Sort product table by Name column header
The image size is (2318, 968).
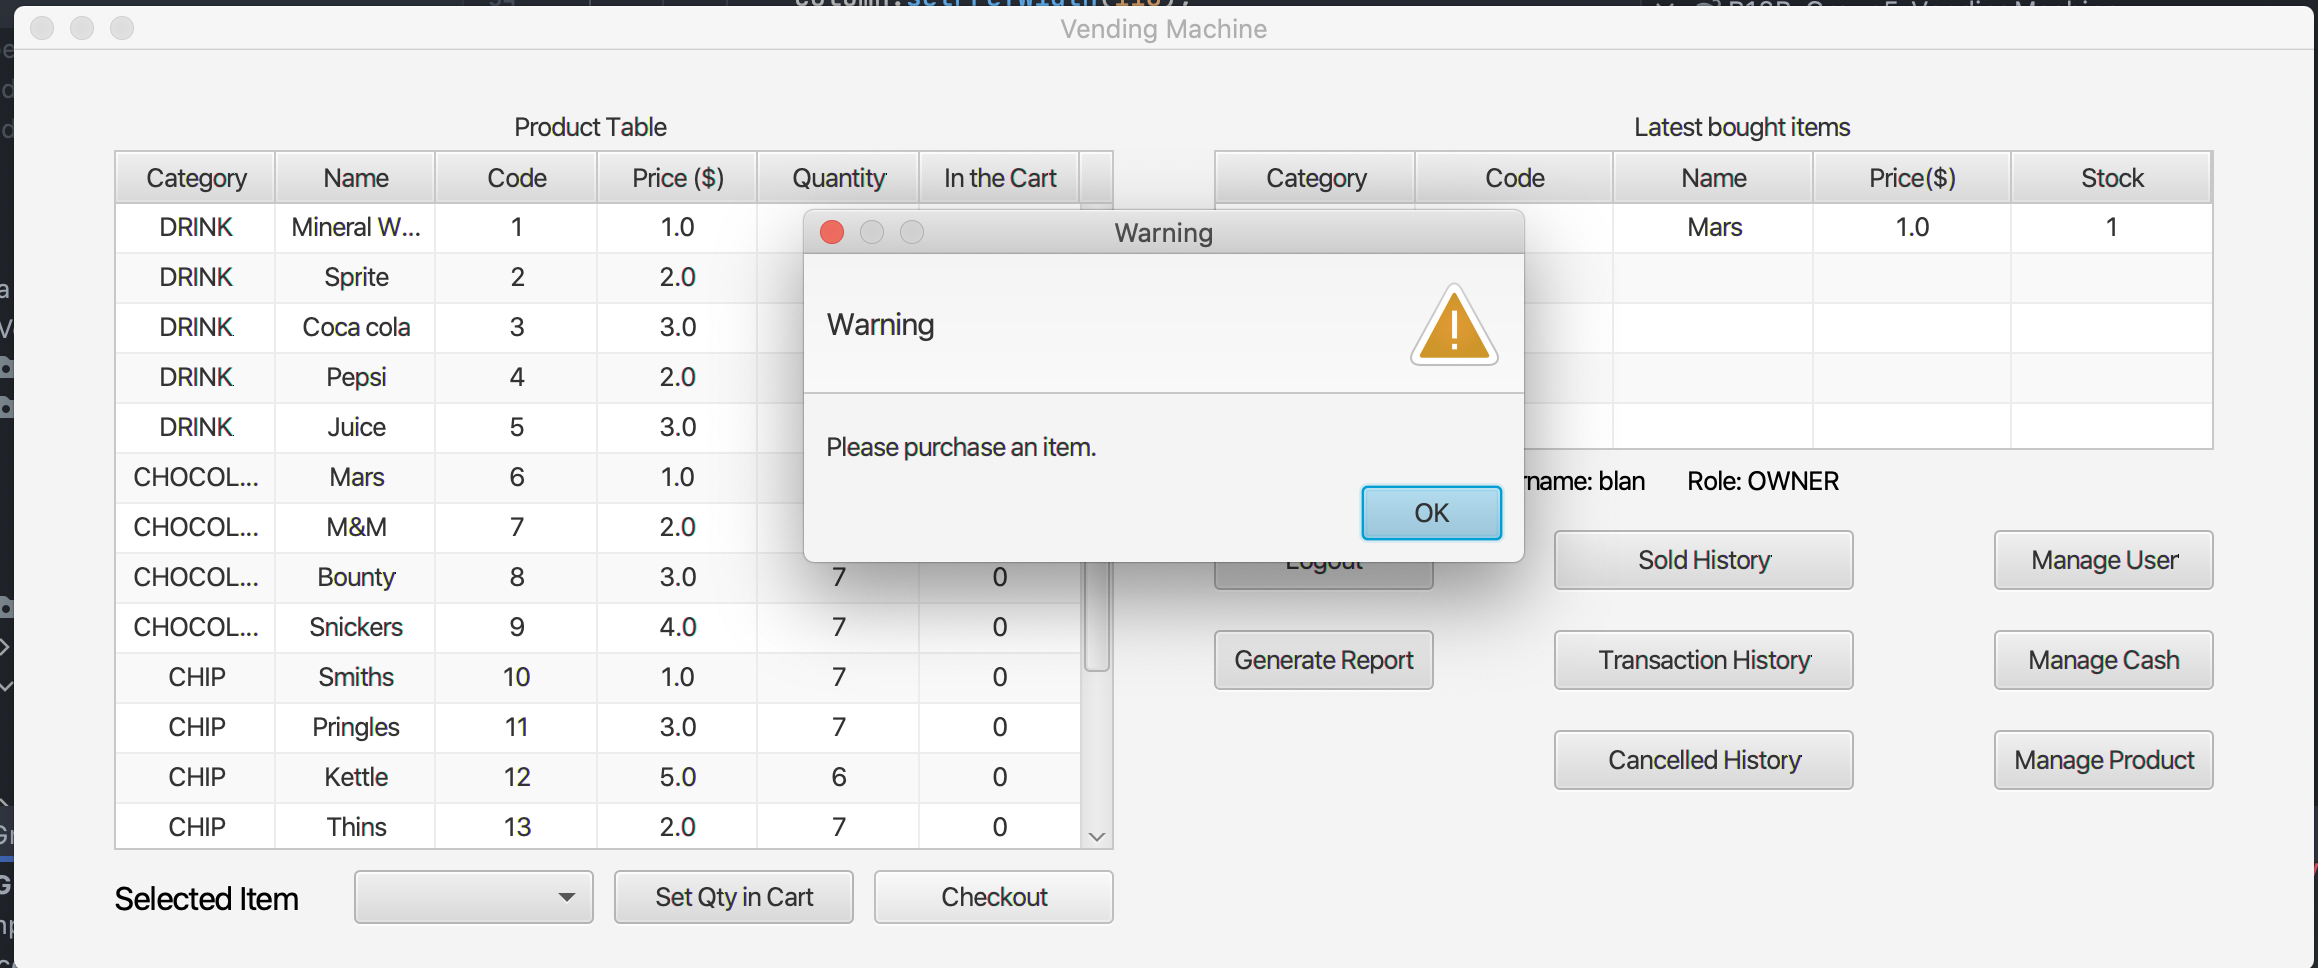point(356,178)
